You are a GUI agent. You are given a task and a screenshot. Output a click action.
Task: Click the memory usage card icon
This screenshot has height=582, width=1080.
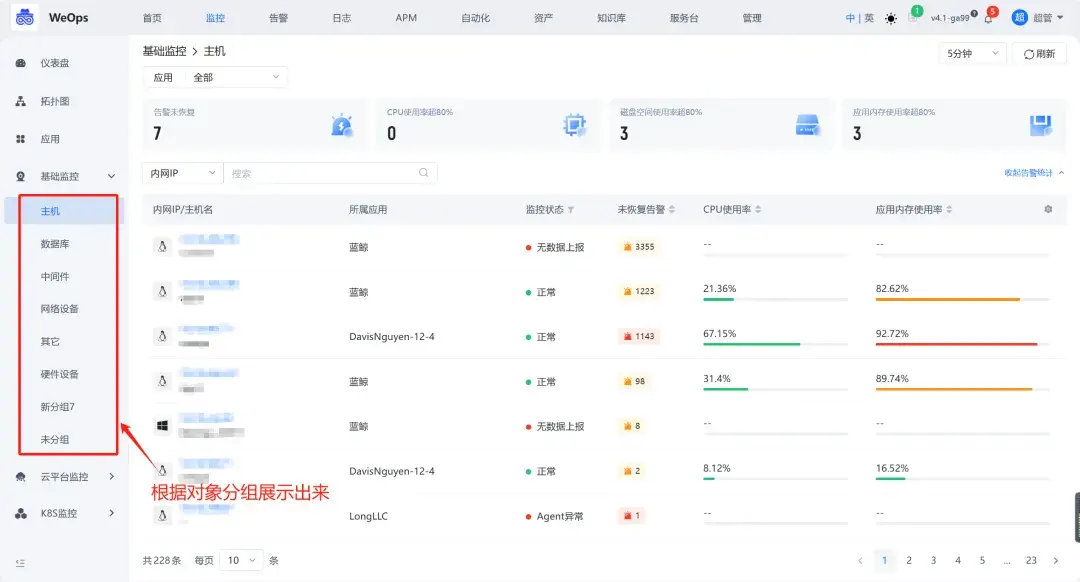(1040, 125)
